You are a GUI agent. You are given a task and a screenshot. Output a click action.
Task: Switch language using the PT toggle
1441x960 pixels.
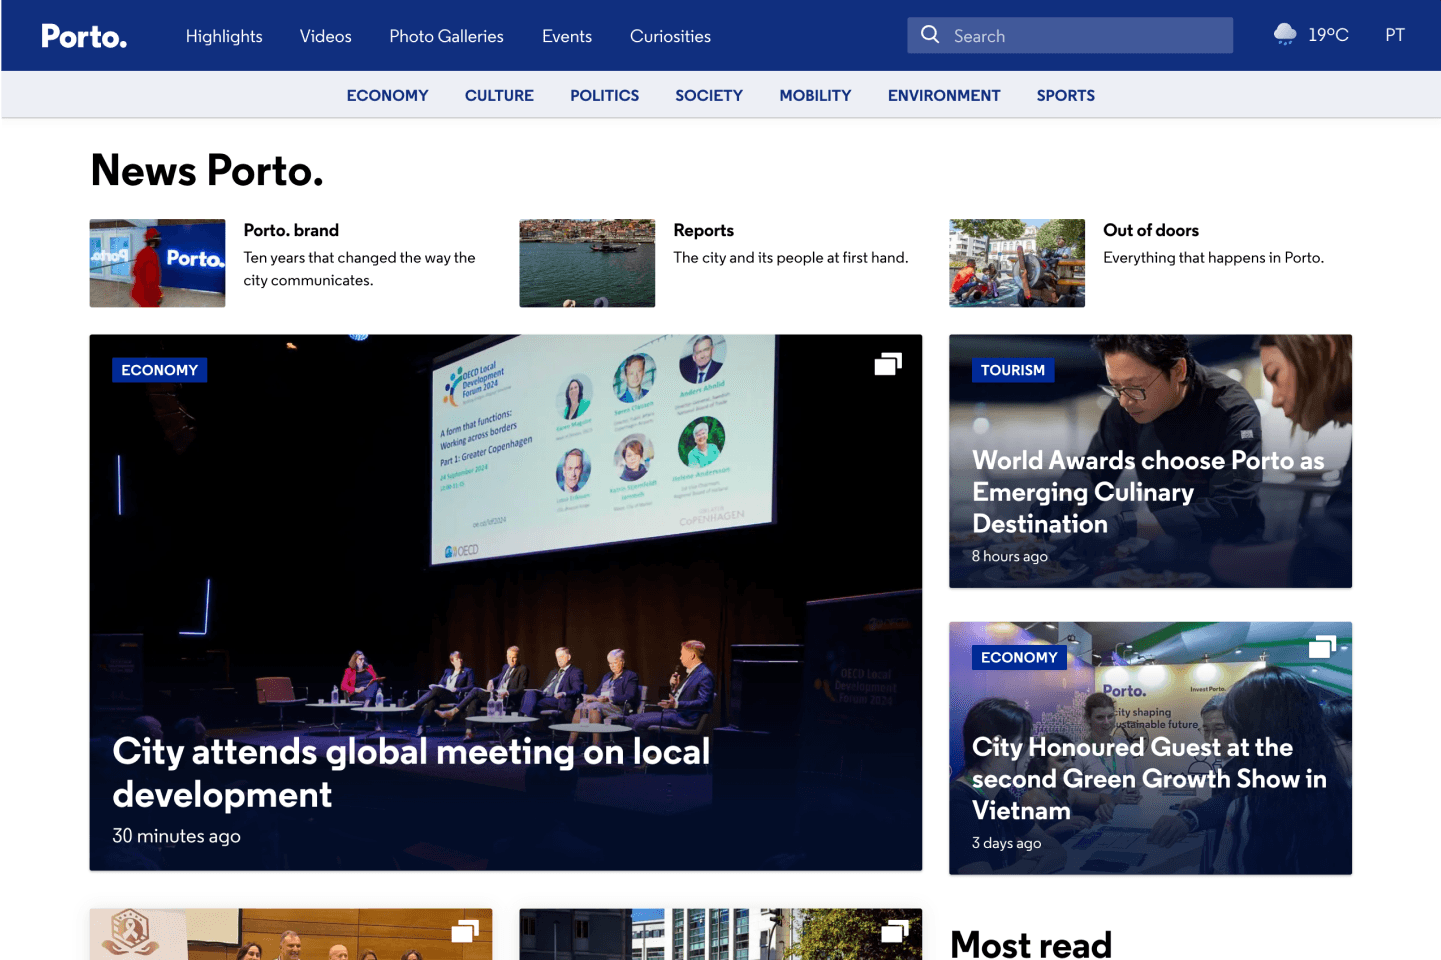pyautogui.click(x=1394, y=36)
